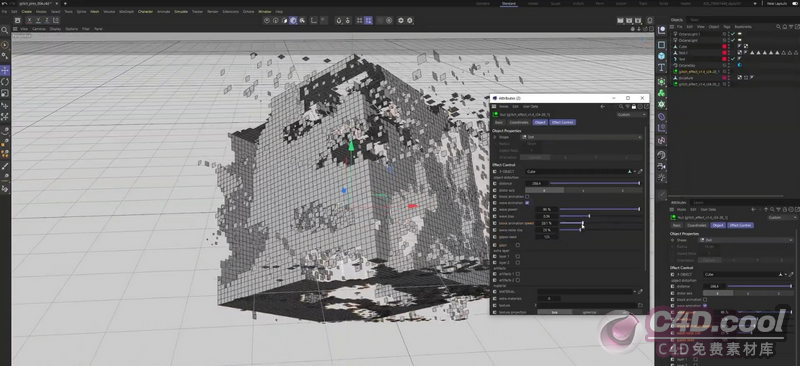Click the lock icon in Attributes window

coord(634,107)
